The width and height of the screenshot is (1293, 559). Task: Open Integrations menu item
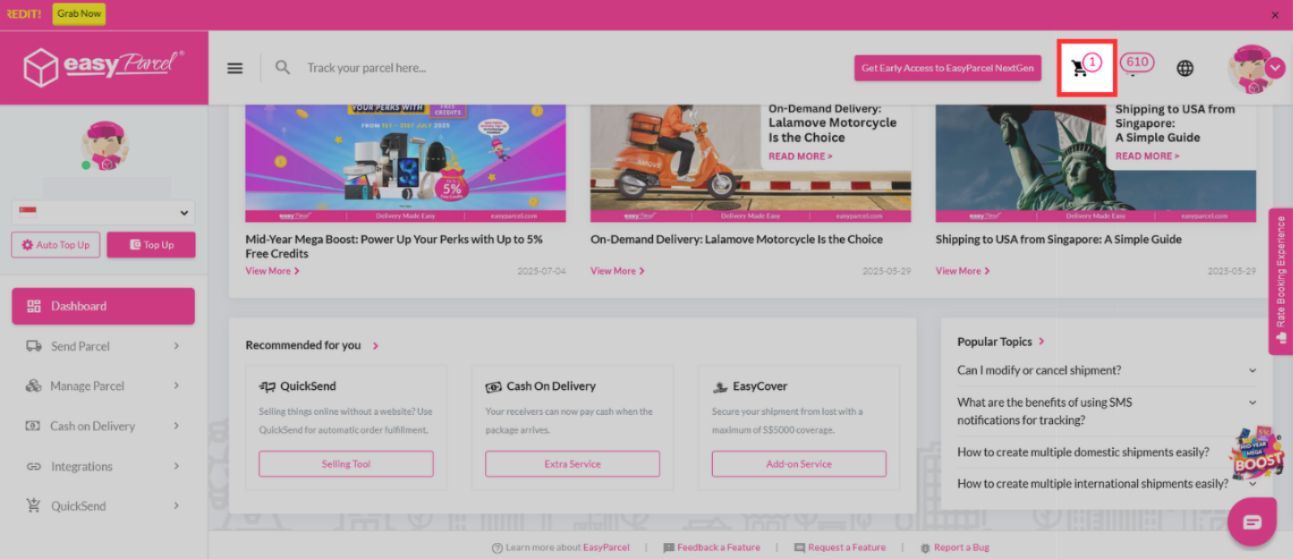[x=103, y=466]
